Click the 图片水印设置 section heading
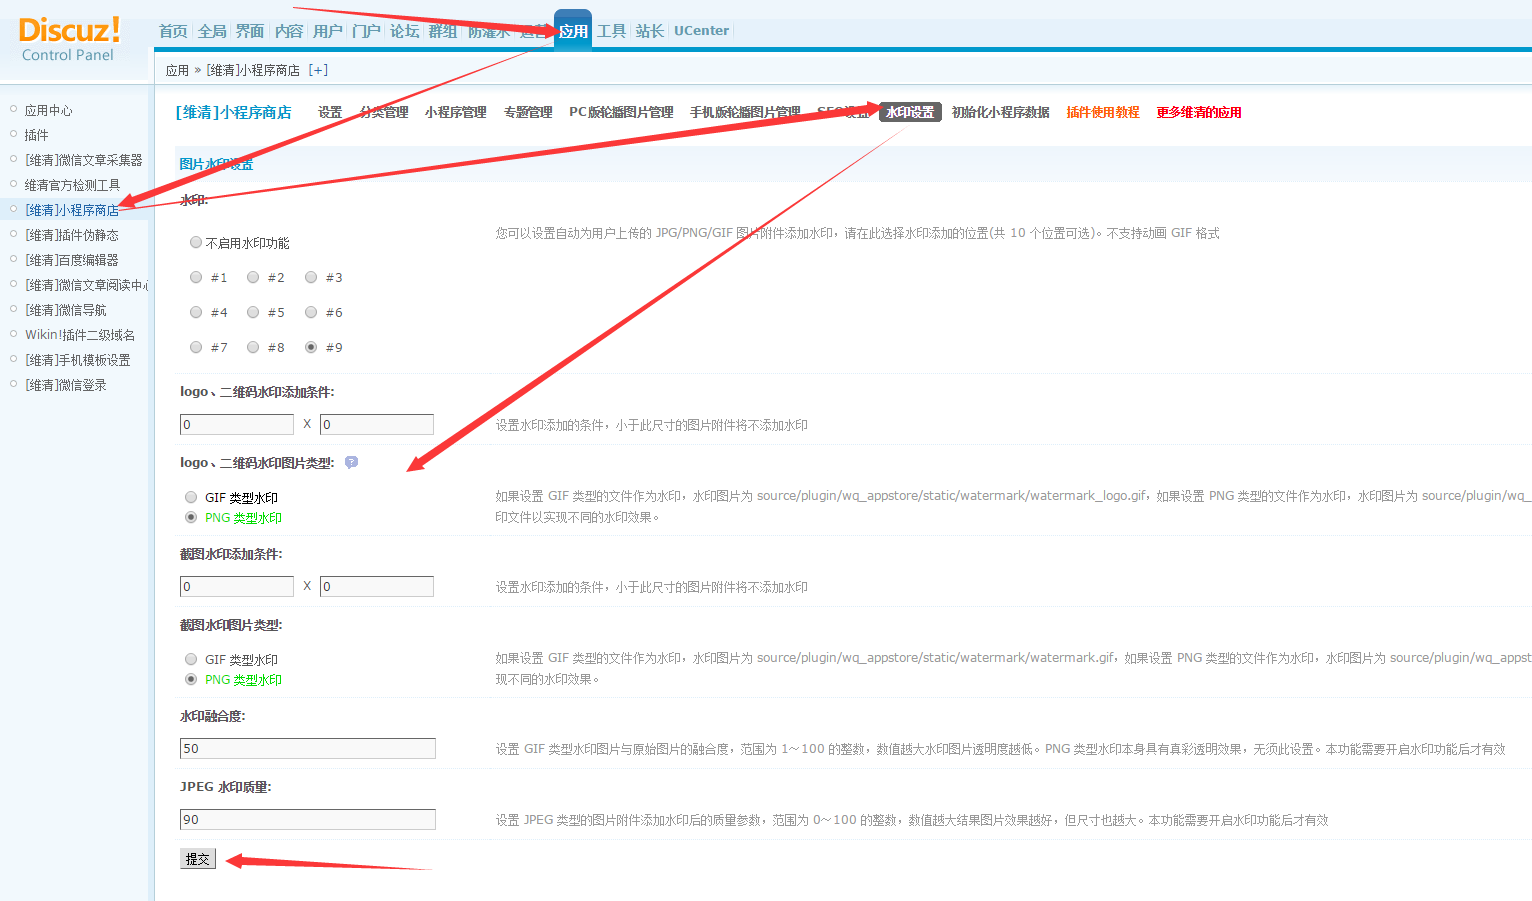 [216, 164]
